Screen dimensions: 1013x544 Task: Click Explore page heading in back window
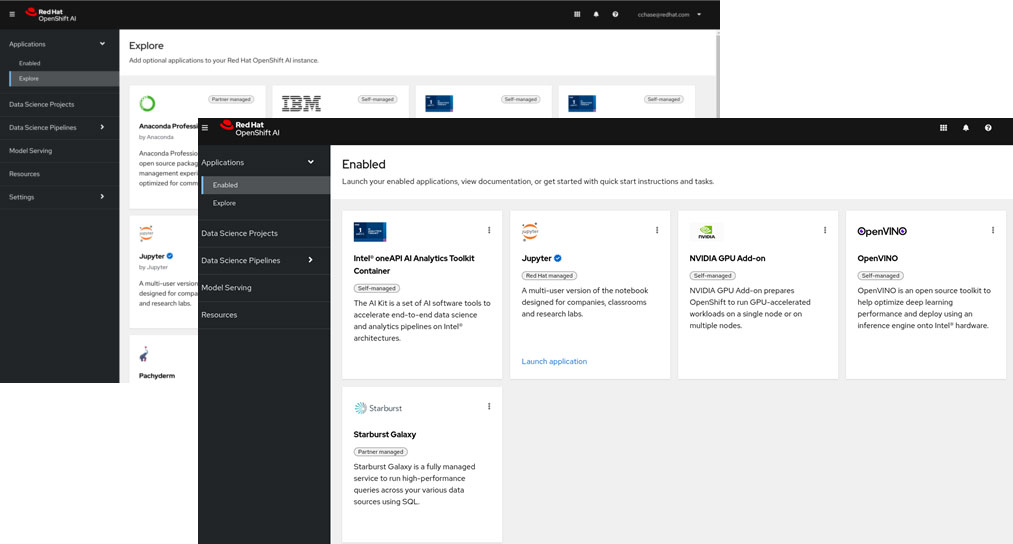pos(146,45)
